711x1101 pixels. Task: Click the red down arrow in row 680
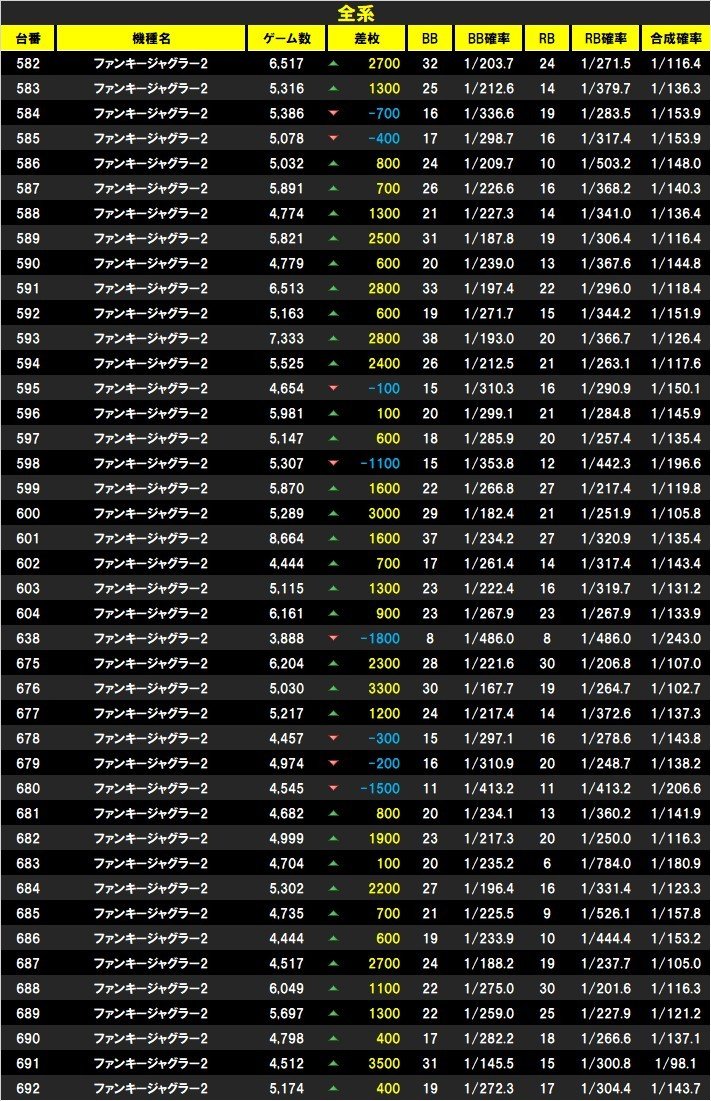pos(333,789)
